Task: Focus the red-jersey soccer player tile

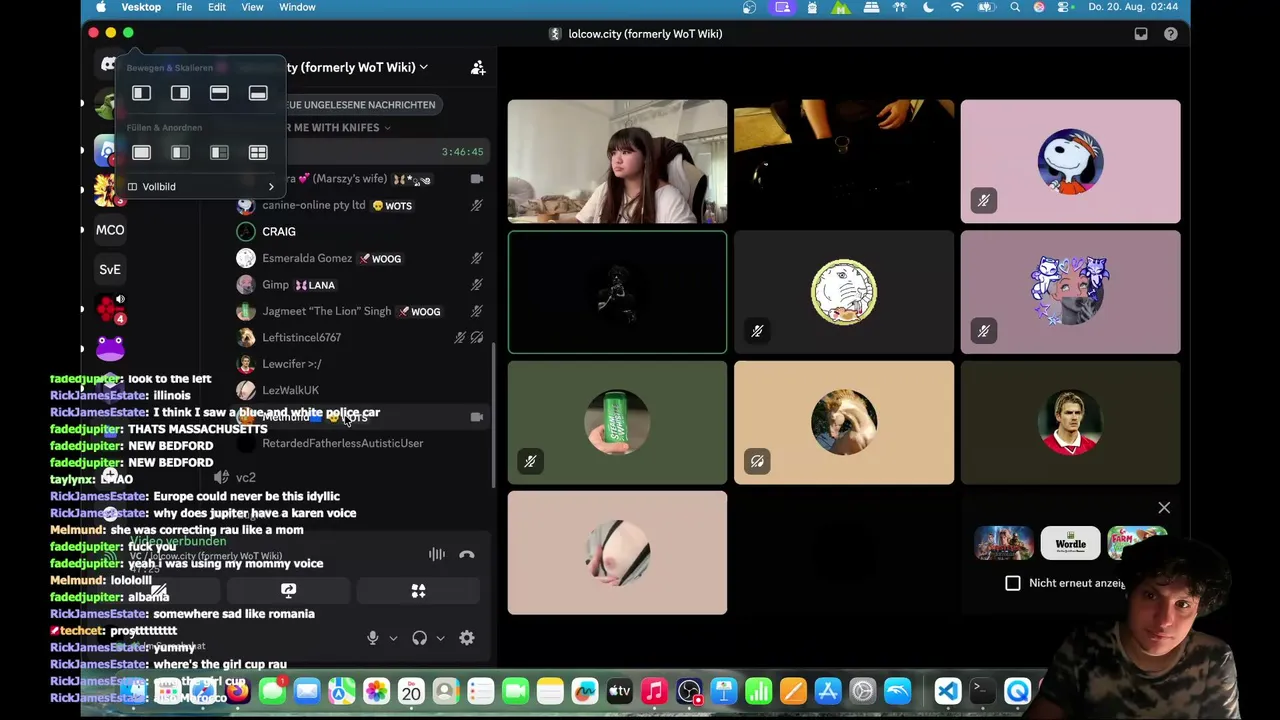Action: click(x=1070, y=422)
